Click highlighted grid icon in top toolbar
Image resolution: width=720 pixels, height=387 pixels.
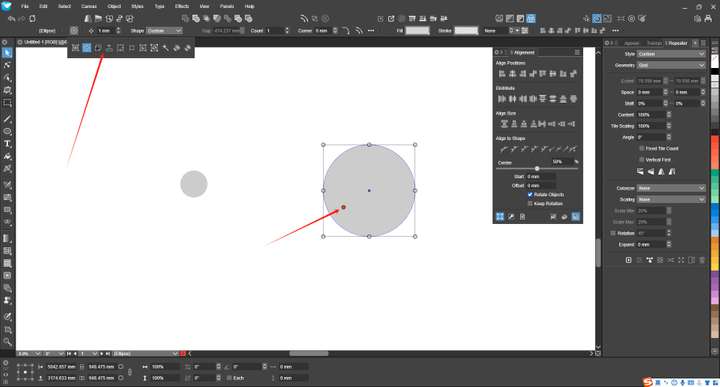click(x=531, y=19)
